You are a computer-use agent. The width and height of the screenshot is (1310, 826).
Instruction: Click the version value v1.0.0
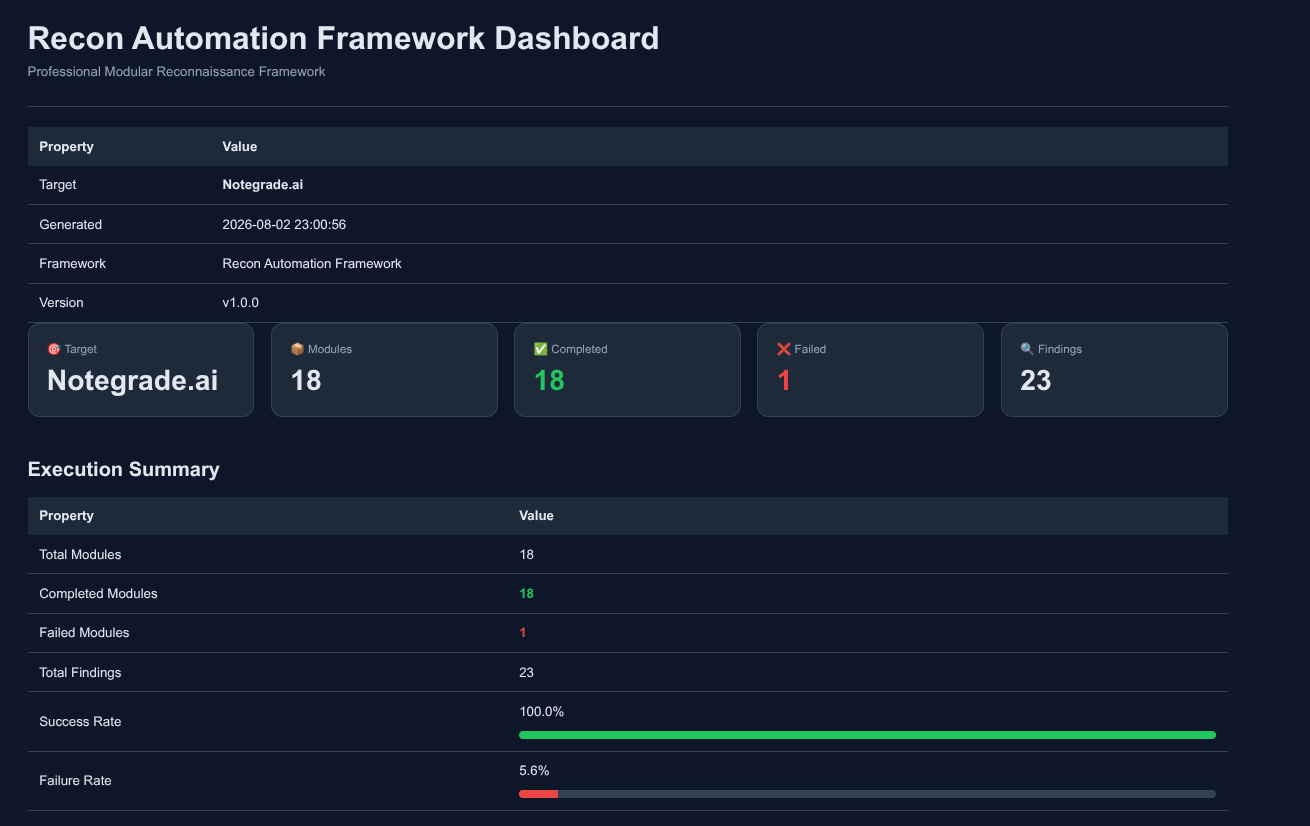tap(240, 303)
